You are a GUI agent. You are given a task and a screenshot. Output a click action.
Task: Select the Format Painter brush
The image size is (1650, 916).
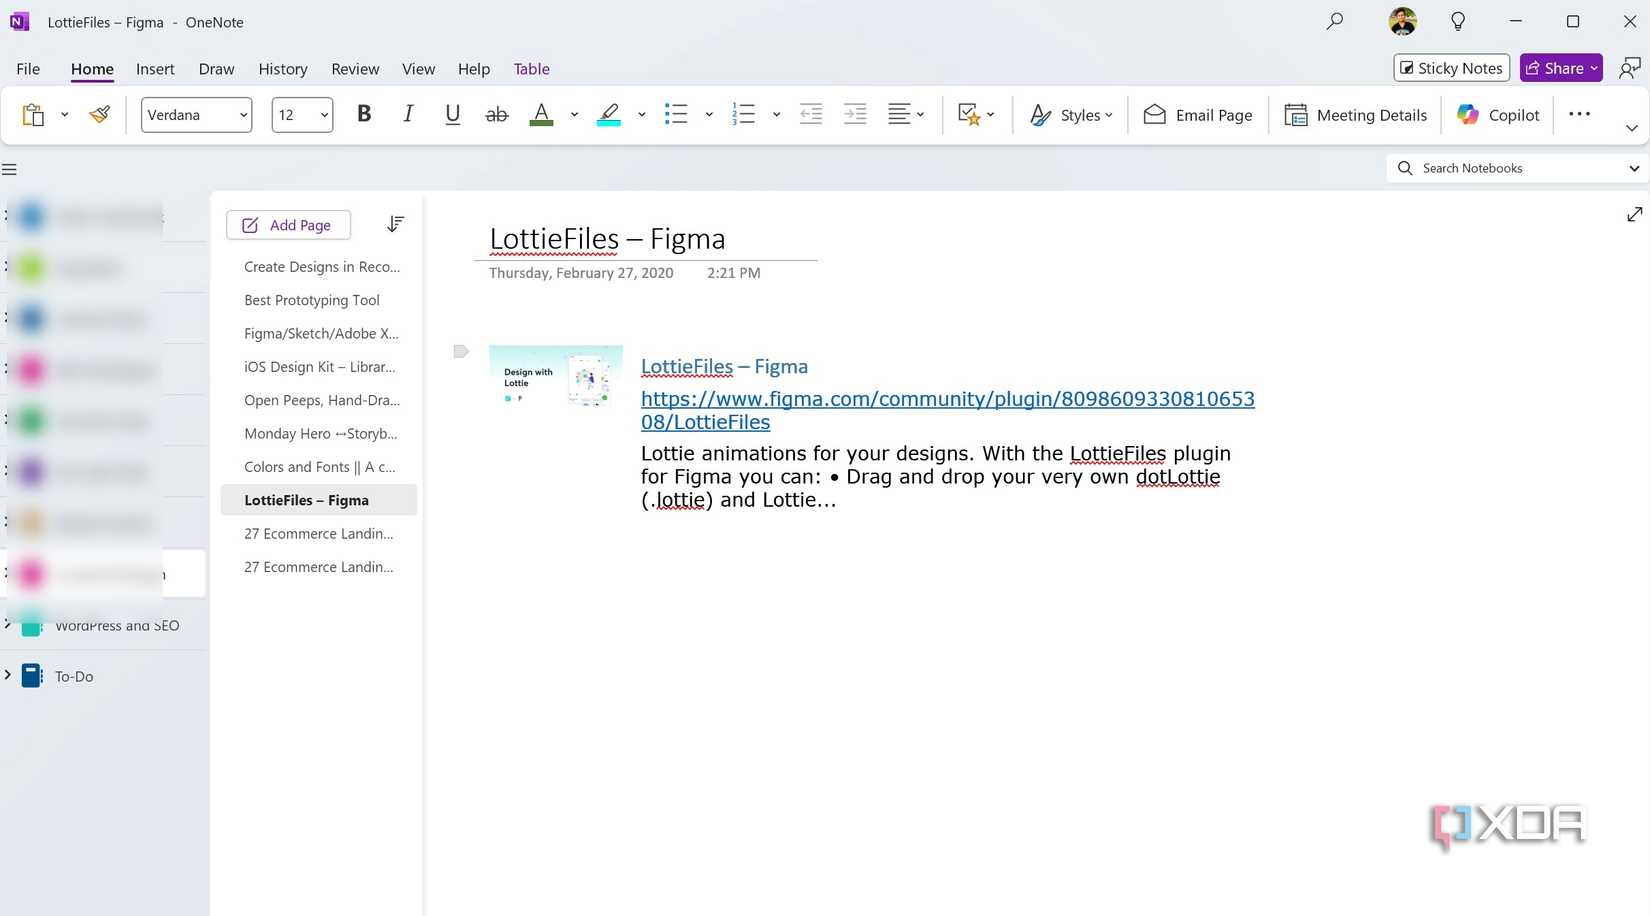(x=99, y=115)
